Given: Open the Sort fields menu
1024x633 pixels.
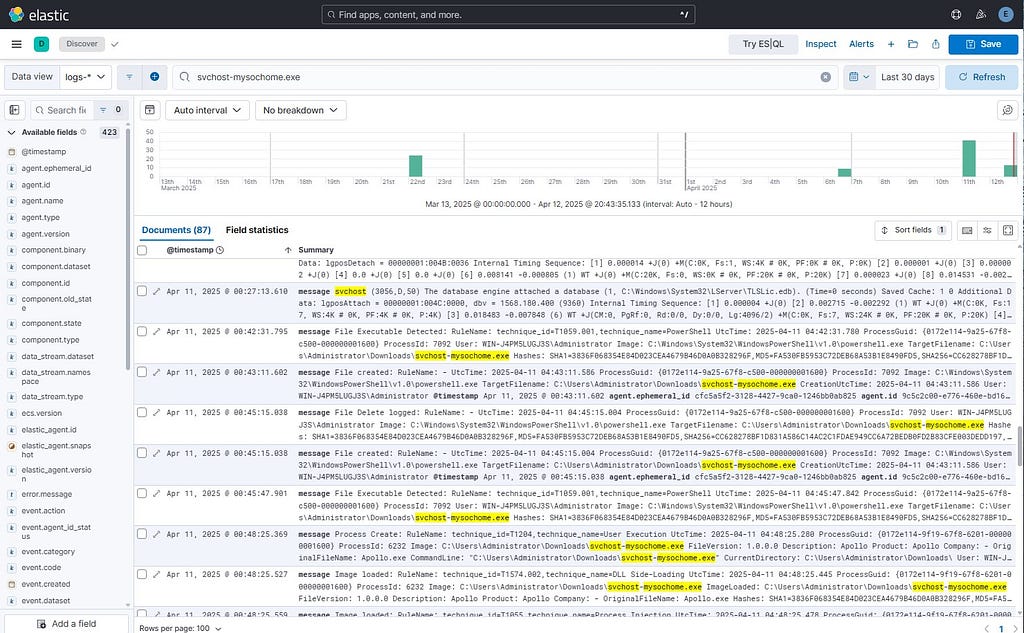Looking at the screenshot, I should click(x=913, y=230).
